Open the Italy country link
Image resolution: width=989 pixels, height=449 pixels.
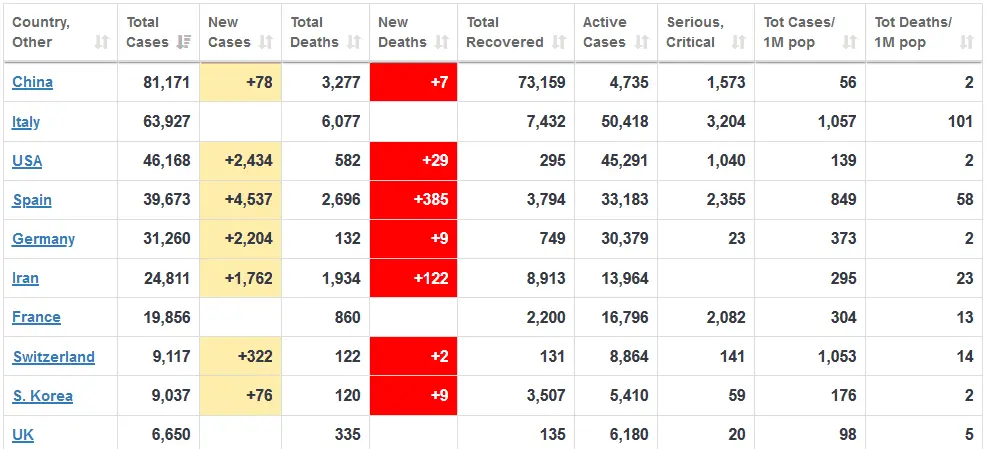click(26, 122)
